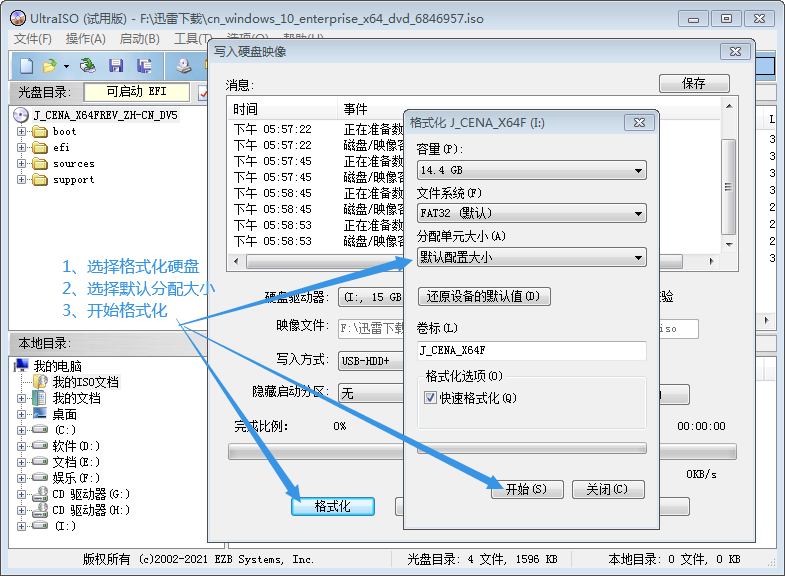Click the 文档(E:) drive icon
Image resolution: width=785 pixels, height=576 pixels.
pyautogui.click(x=40, y=461)
